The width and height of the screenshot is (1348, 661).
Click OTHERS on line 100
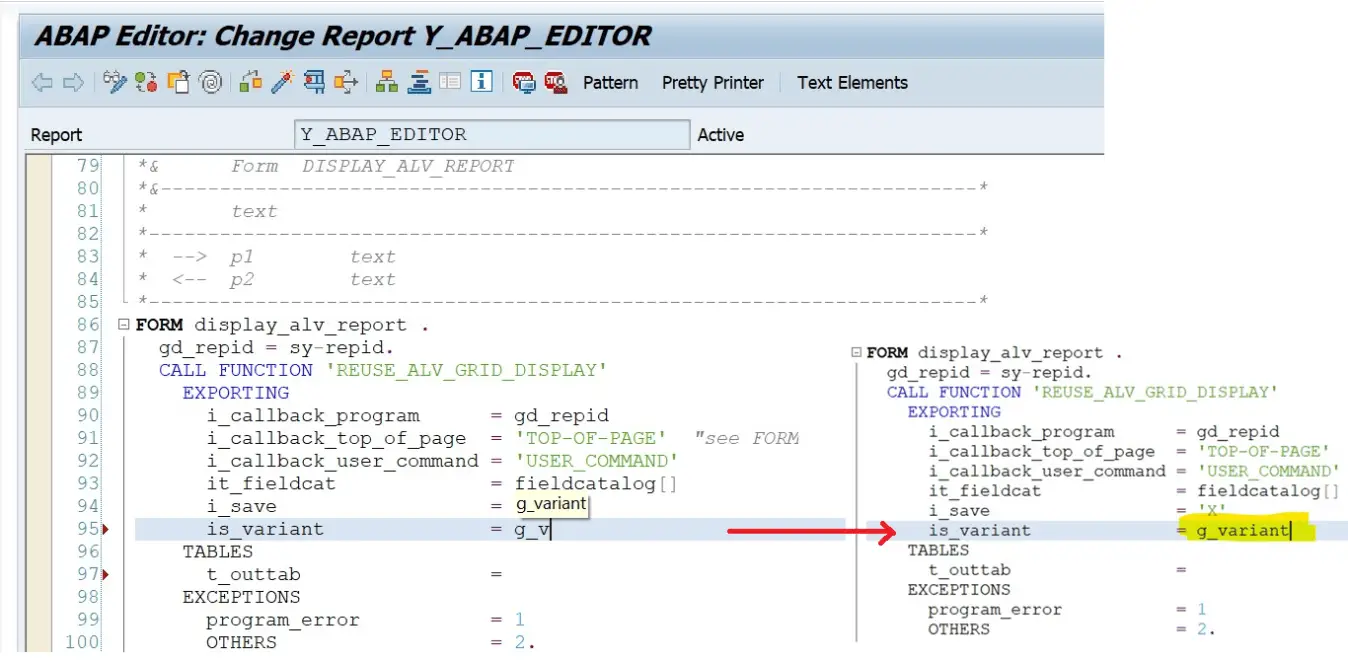click(241, 642)
